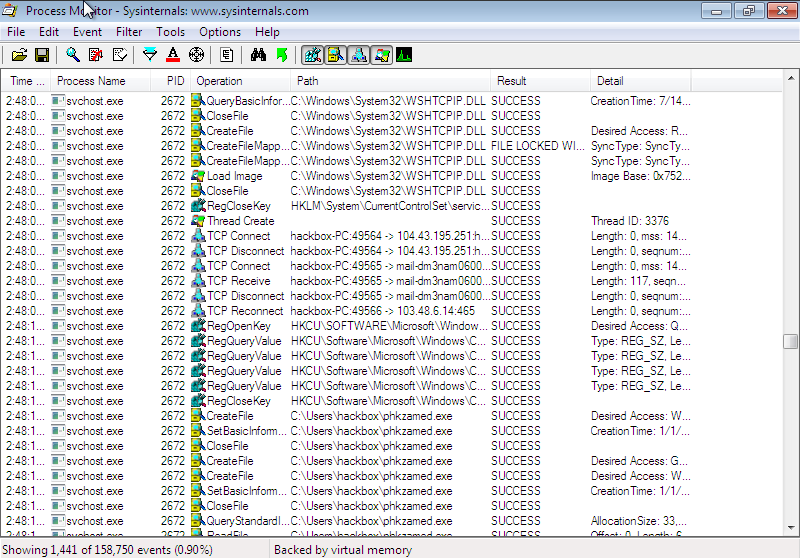Click the HKCU\SOFTWARE\Microsoft\Window... path cell
Screen dimensions: 800x558
click(390, 326)
